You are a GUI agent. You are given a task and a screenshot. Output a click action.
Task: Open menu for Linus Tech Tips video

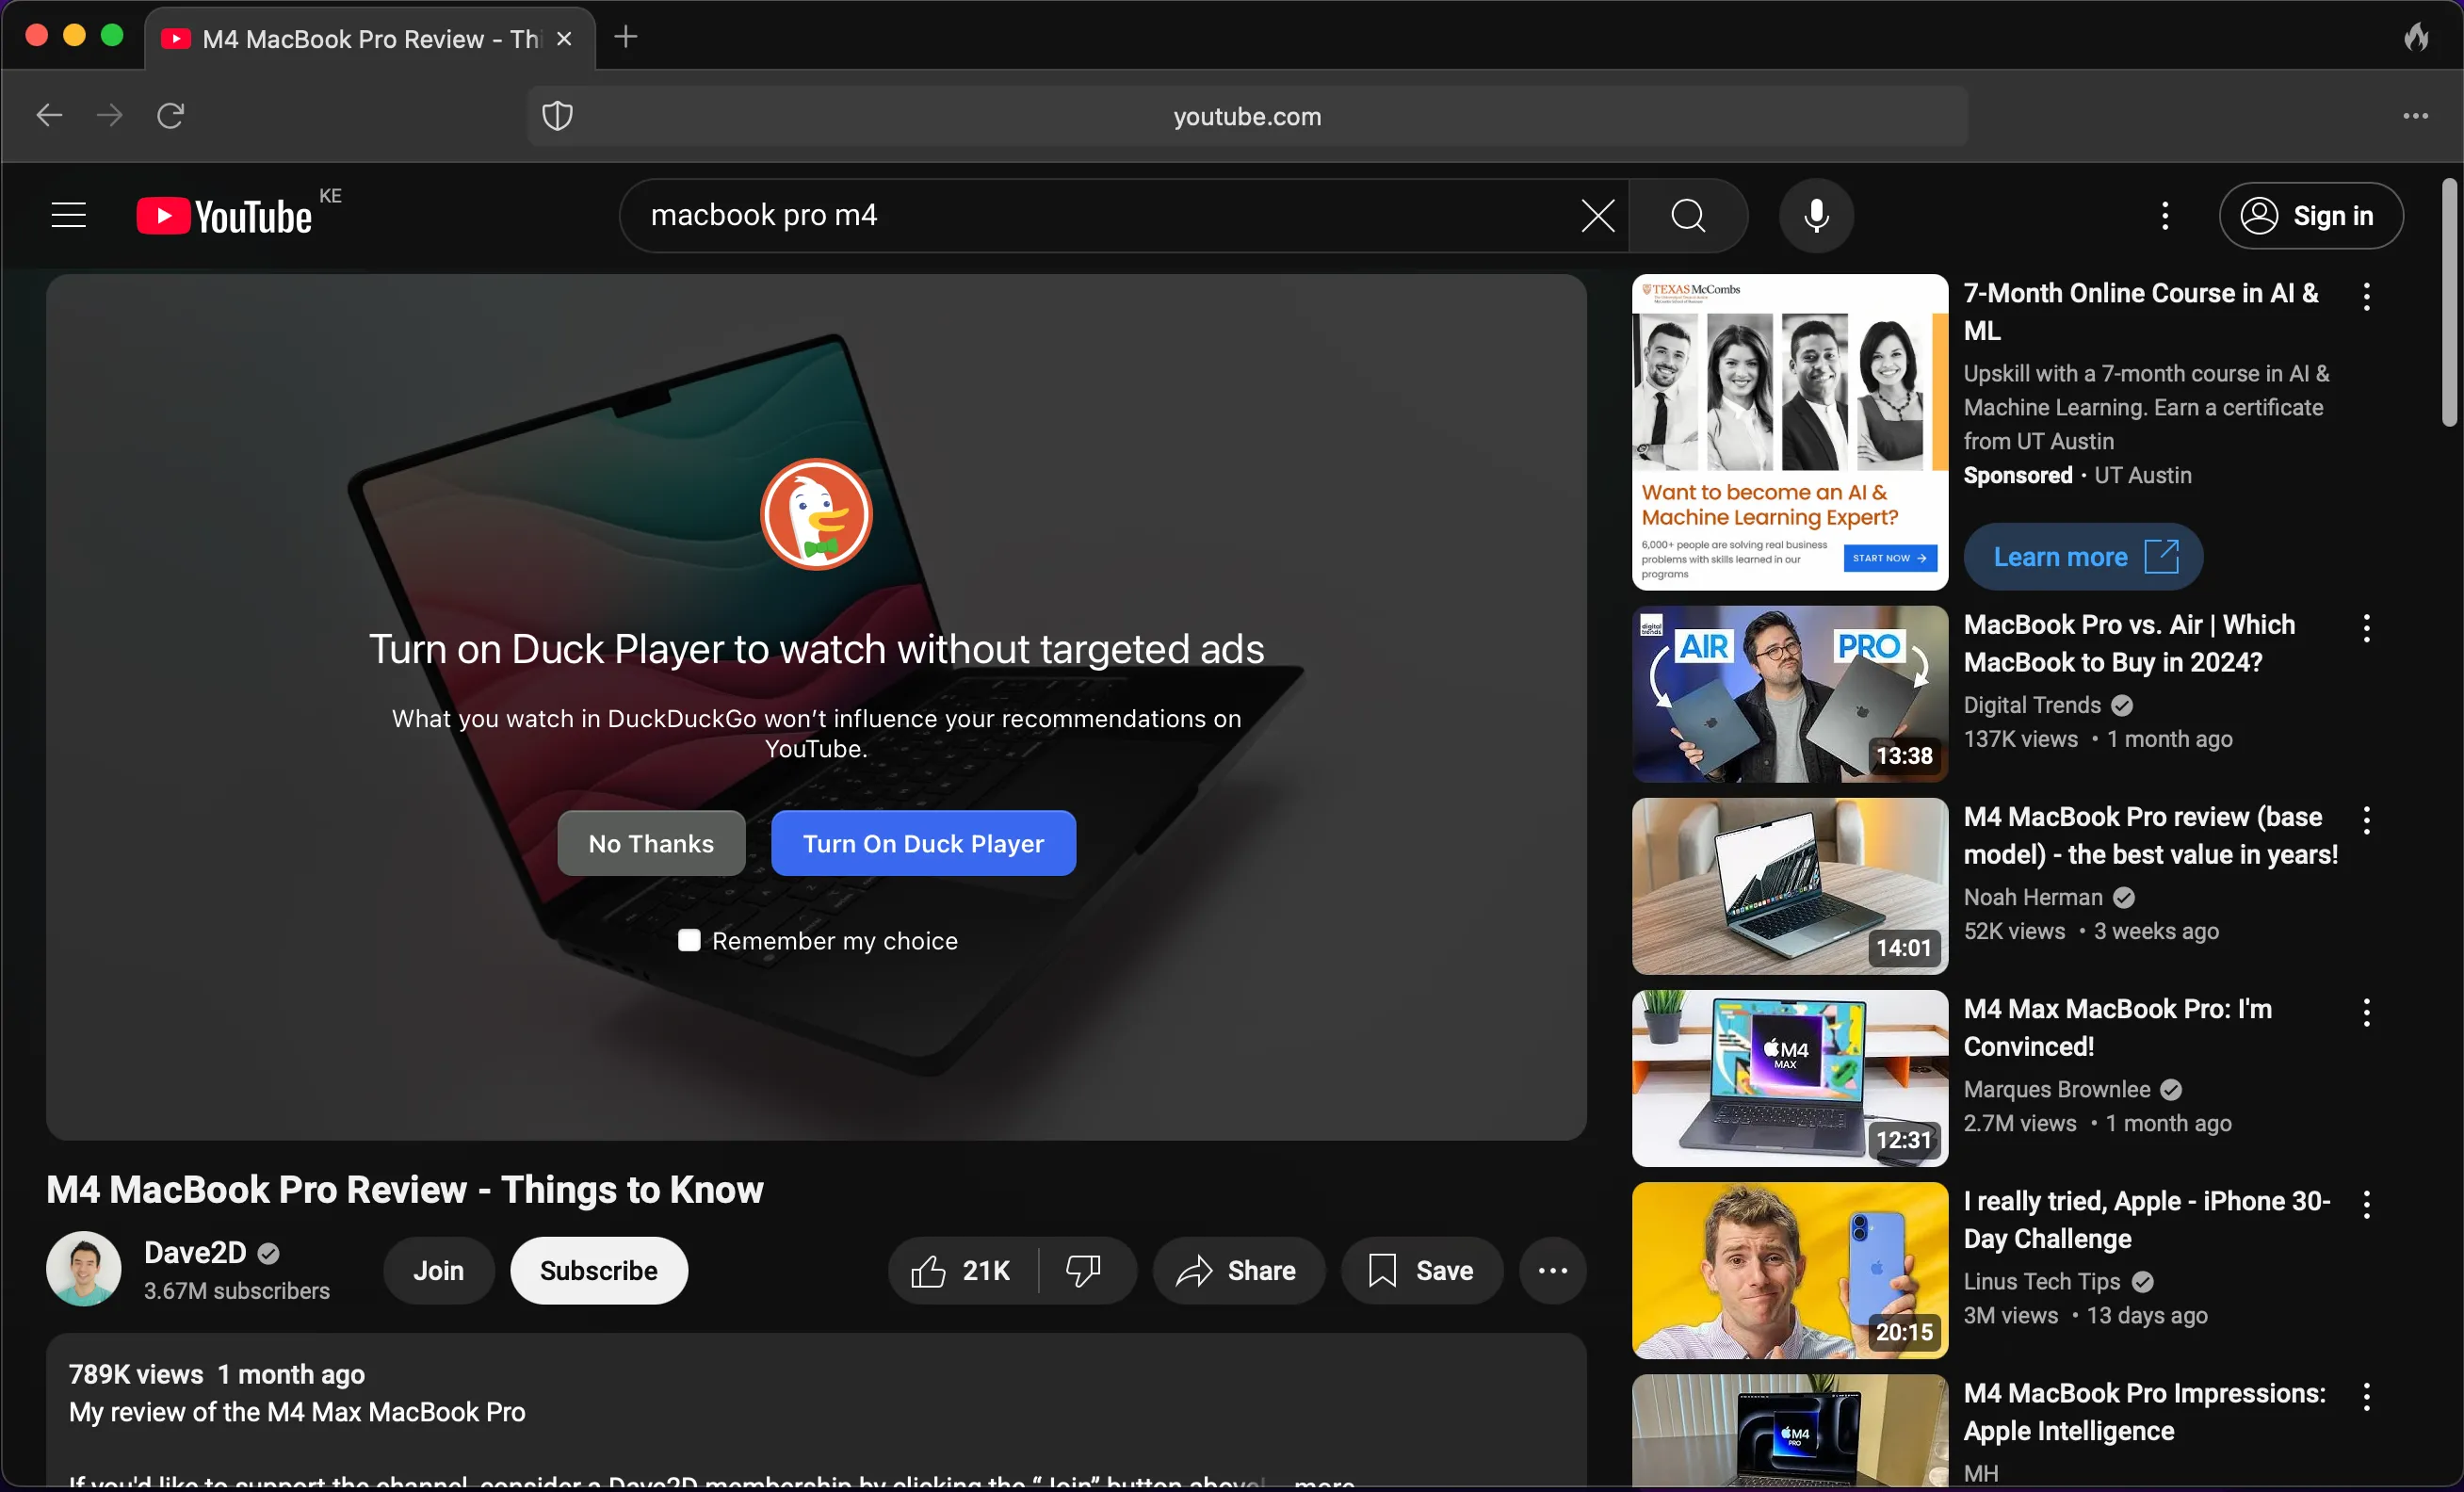(2366, 1204)
